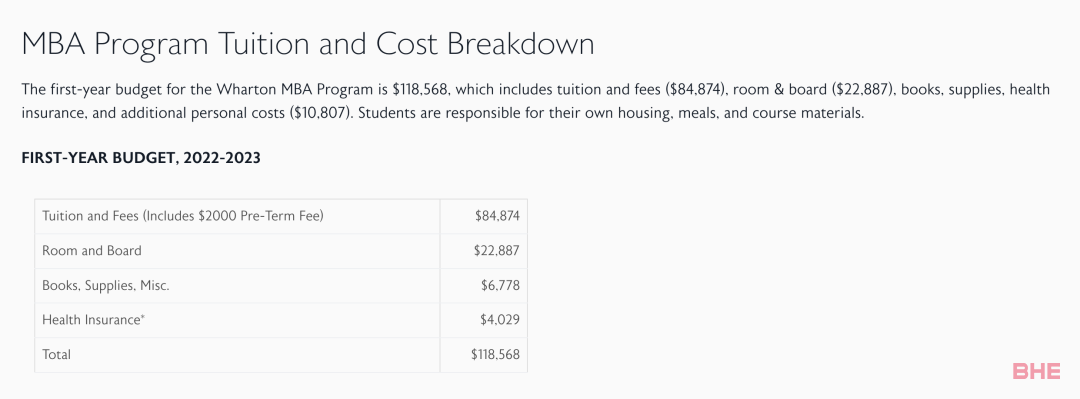Select the Total row label
The width and height of the screenshot is (1080, 399).
56,355
